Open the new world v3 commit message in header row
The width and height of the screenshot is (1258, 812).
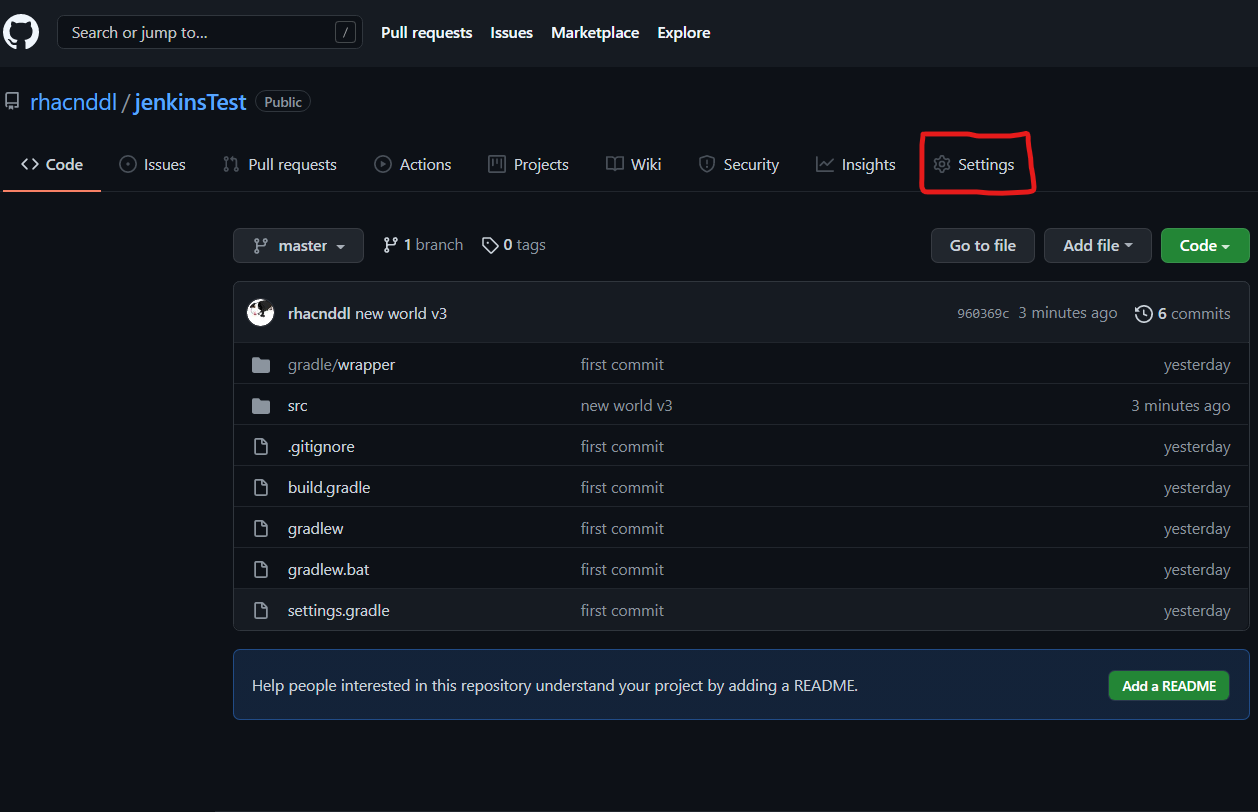401,314
